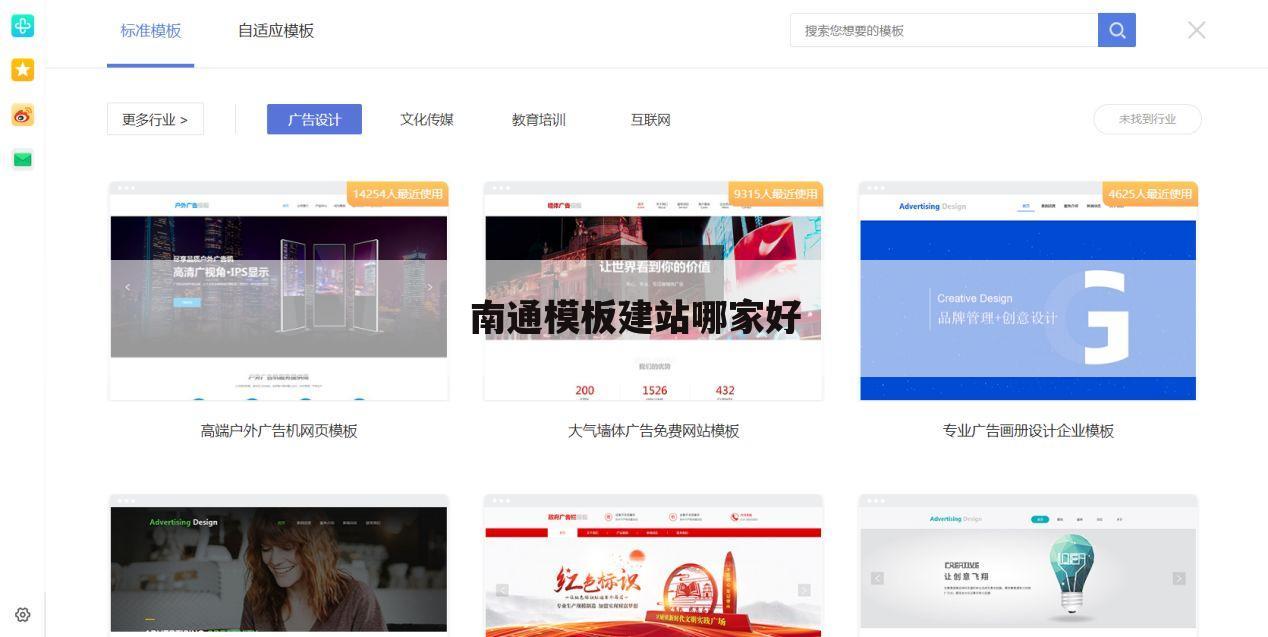Viewport: 1268px width, 637px height.
Task: Open the blue Creative Design template thumbnail
Action: tap(1028, 291)
